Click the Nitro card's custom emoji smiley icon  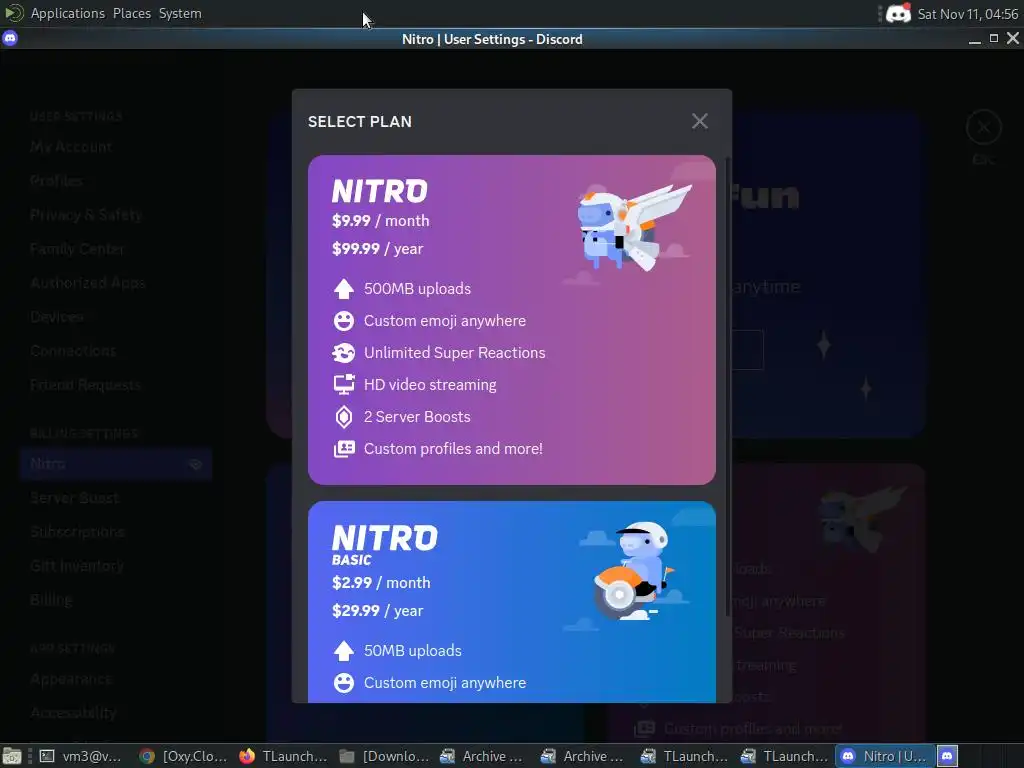pos(344,321)
